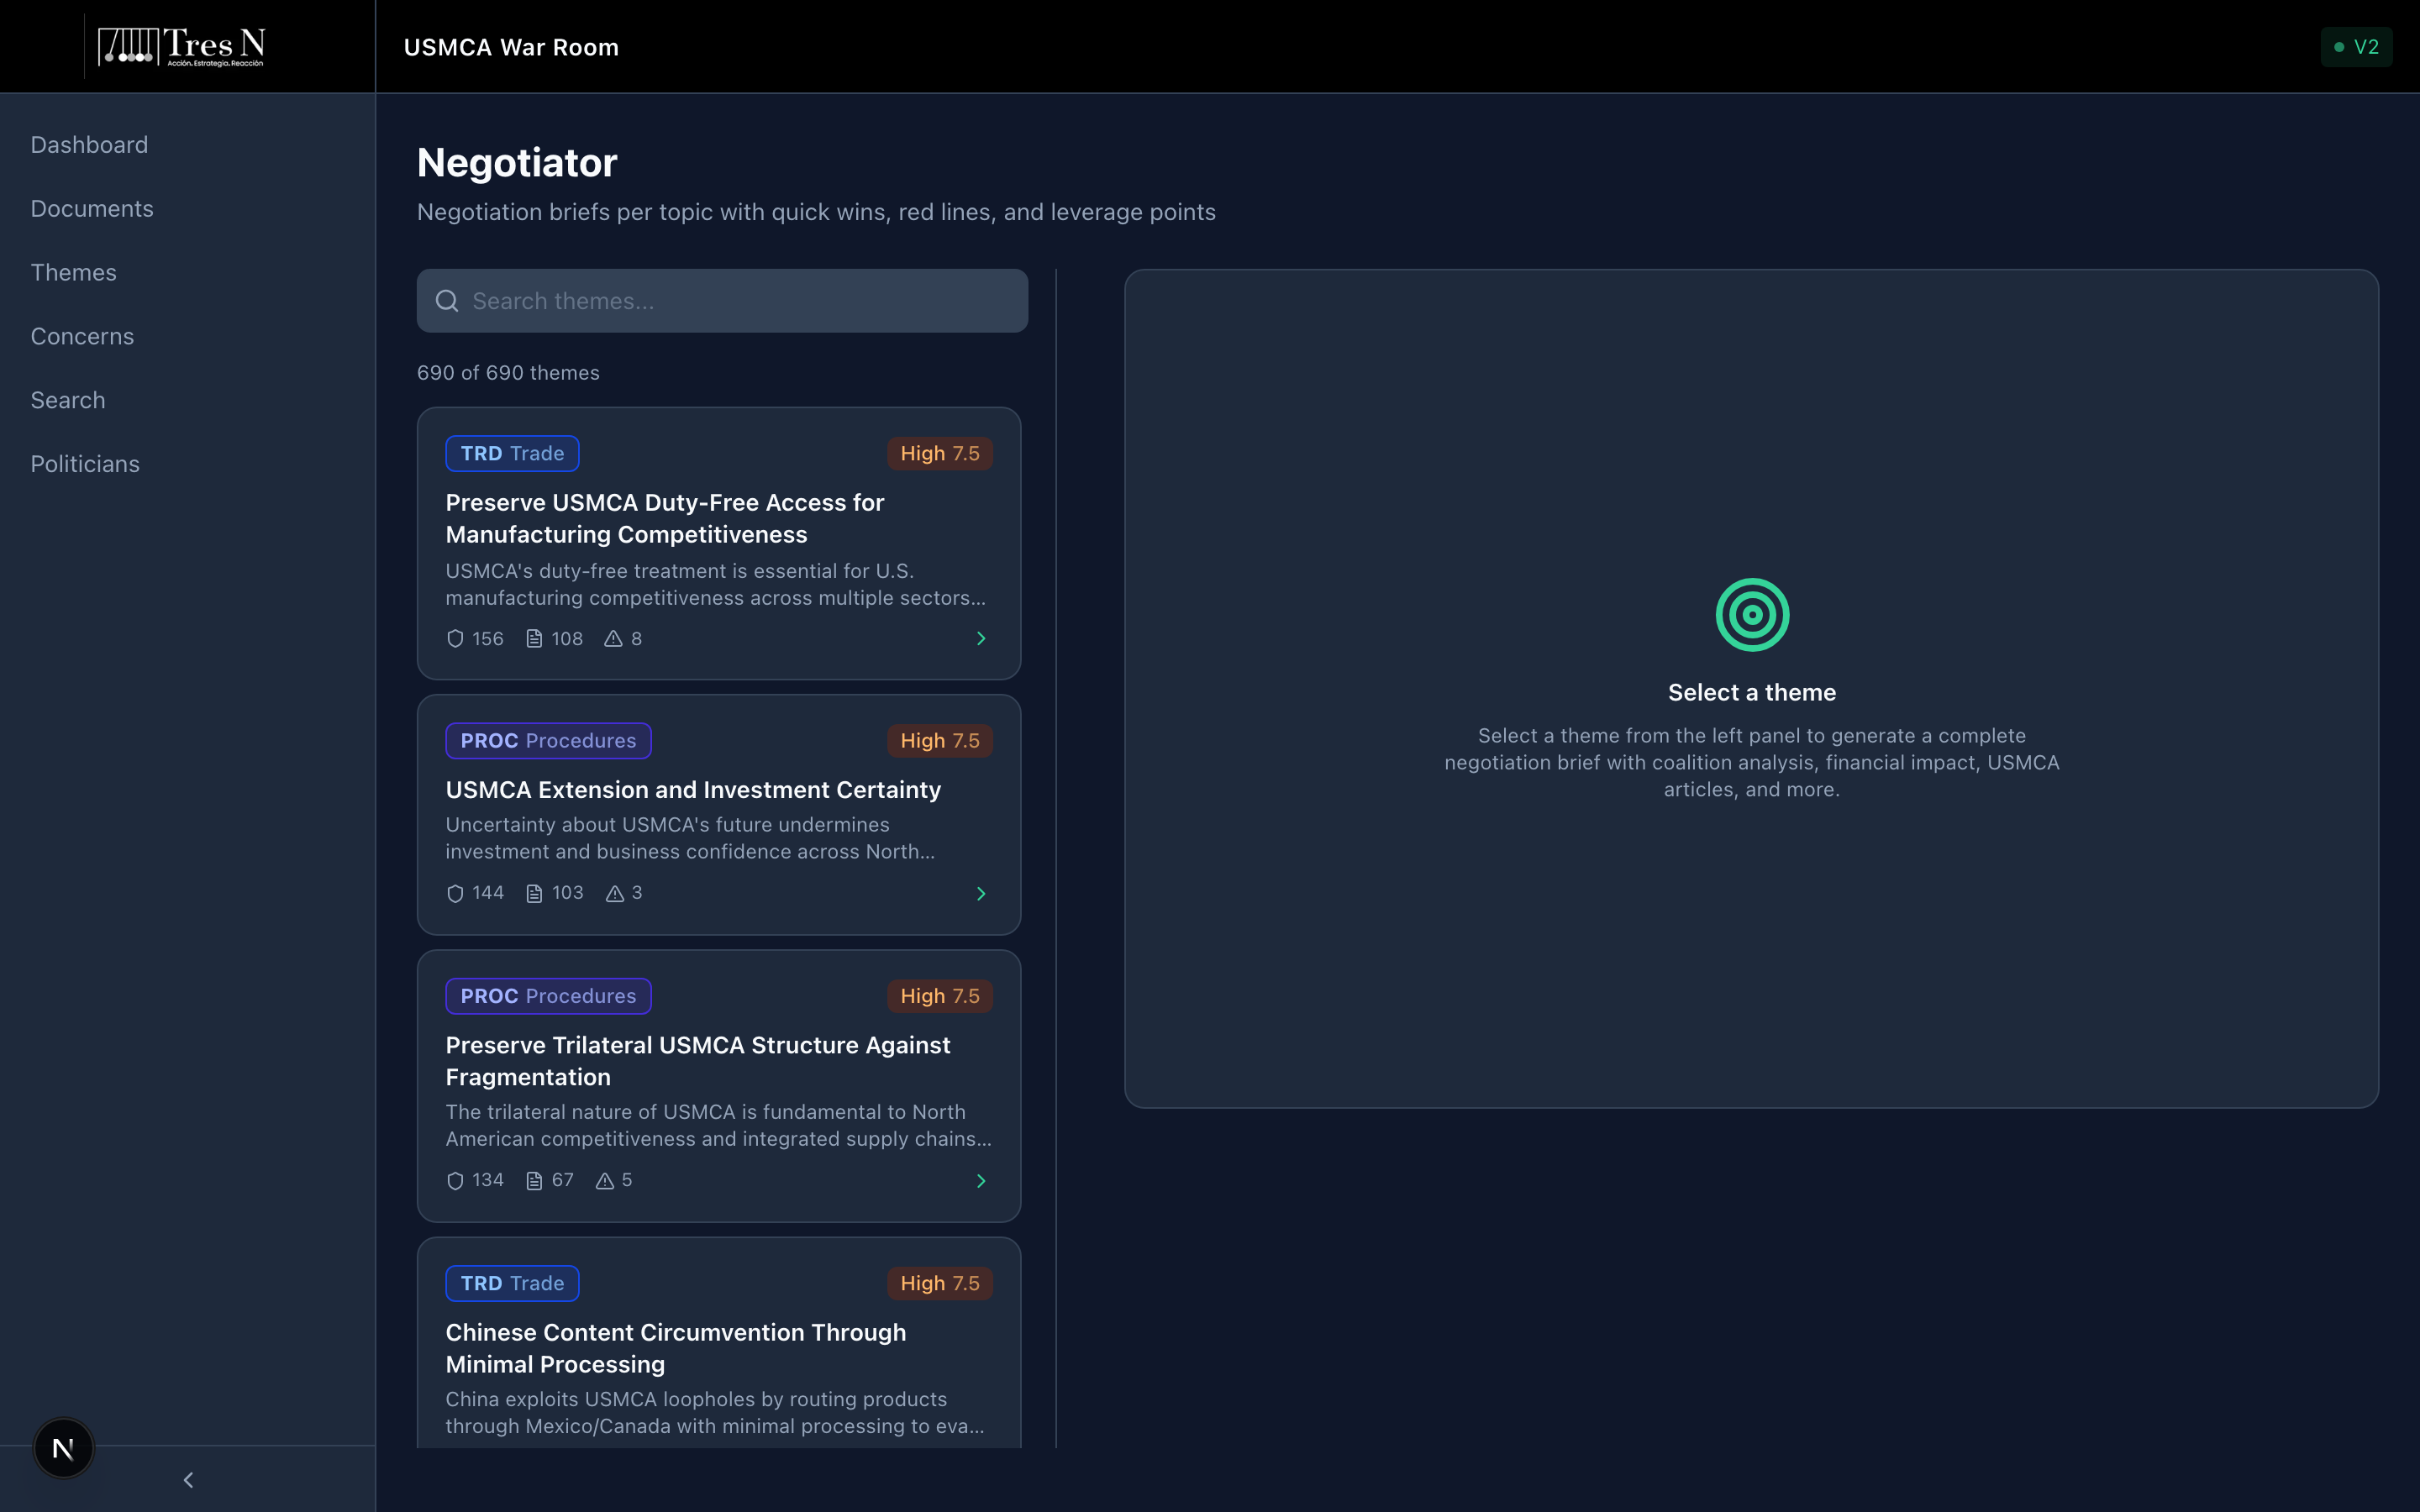Click the search magnifier icon
The image size is (2420, 1512).
click(447, 301)
